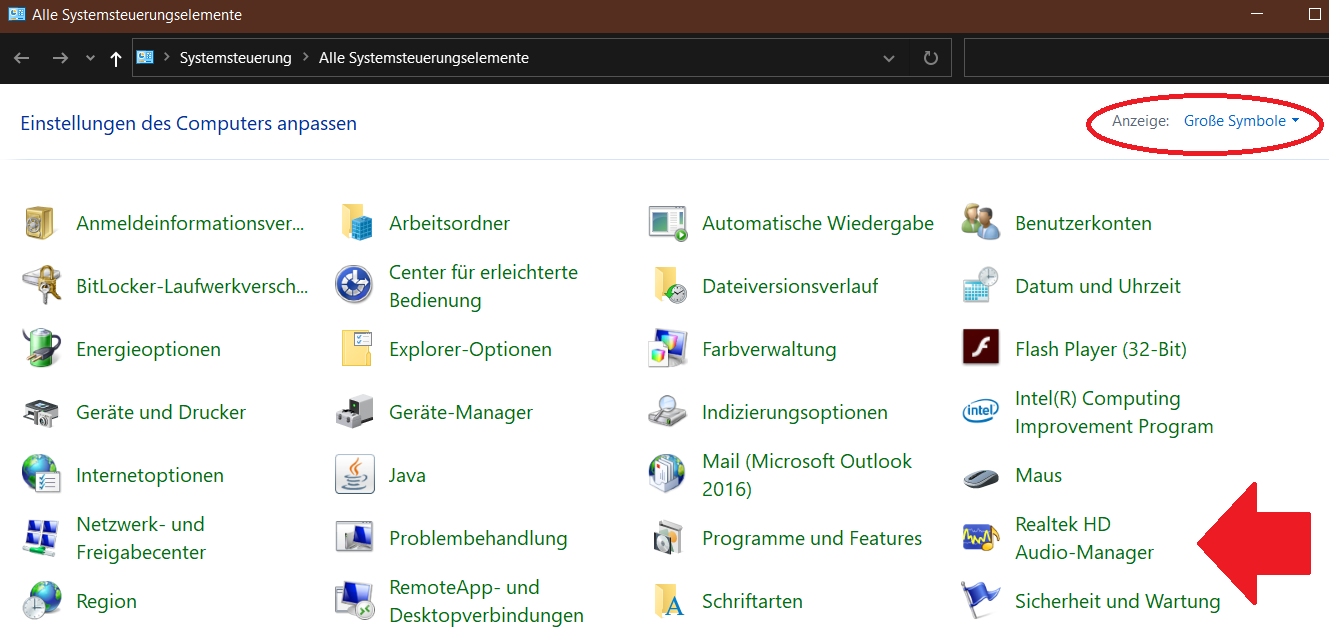1329x630 pixels.
Task: Refresh the current view
Action: [x=930, y=57]
